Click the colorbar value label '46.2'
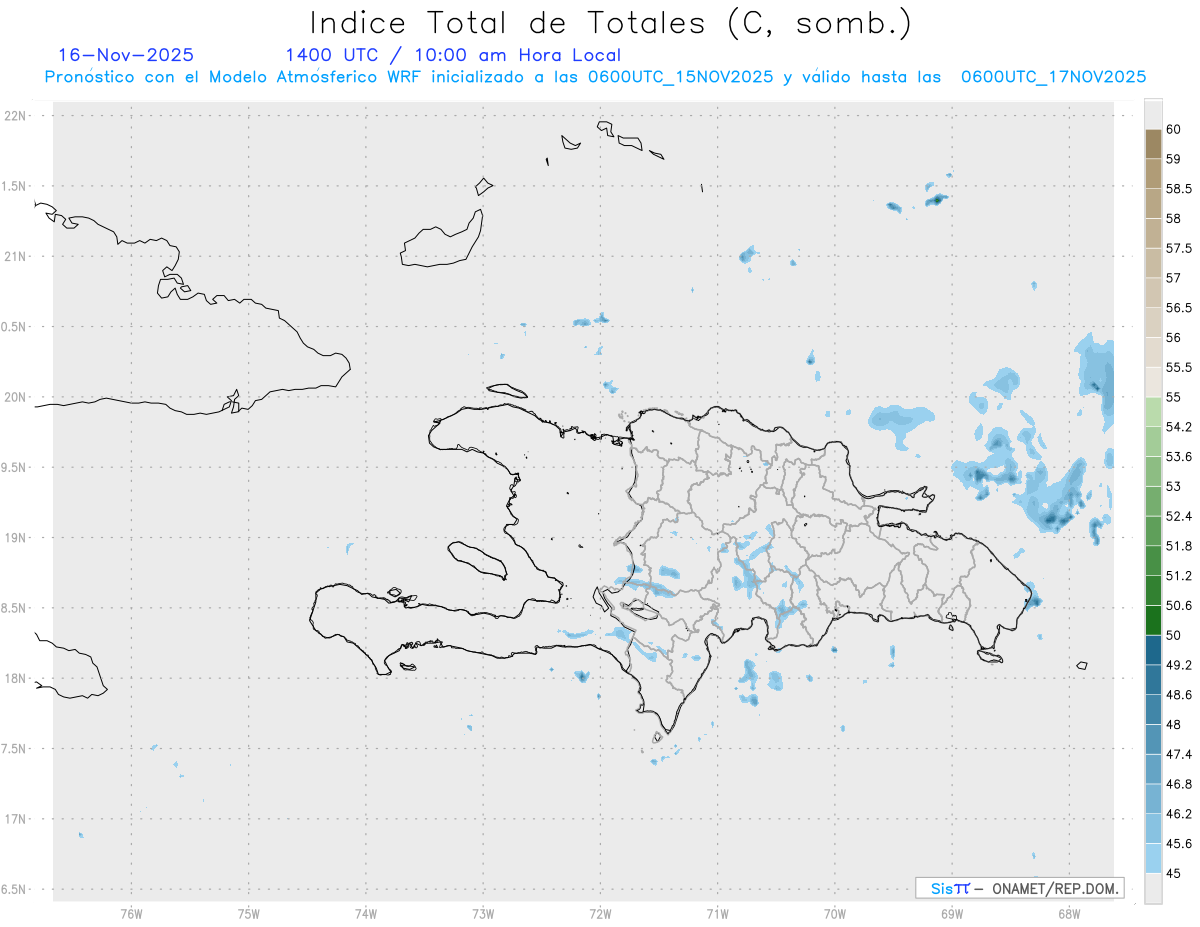 [x=1178, y=814]
